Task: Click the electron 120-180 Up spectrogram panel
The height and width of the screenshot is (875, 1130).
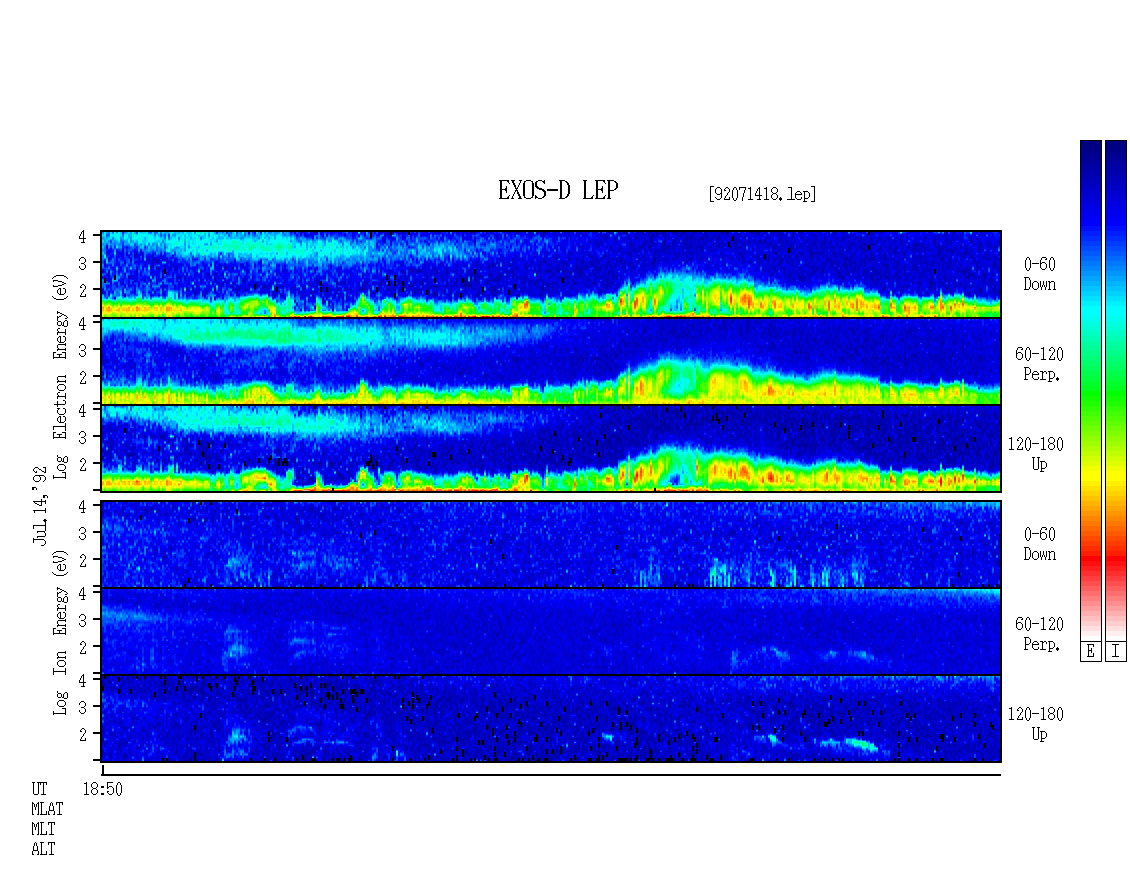Action: 551,448
